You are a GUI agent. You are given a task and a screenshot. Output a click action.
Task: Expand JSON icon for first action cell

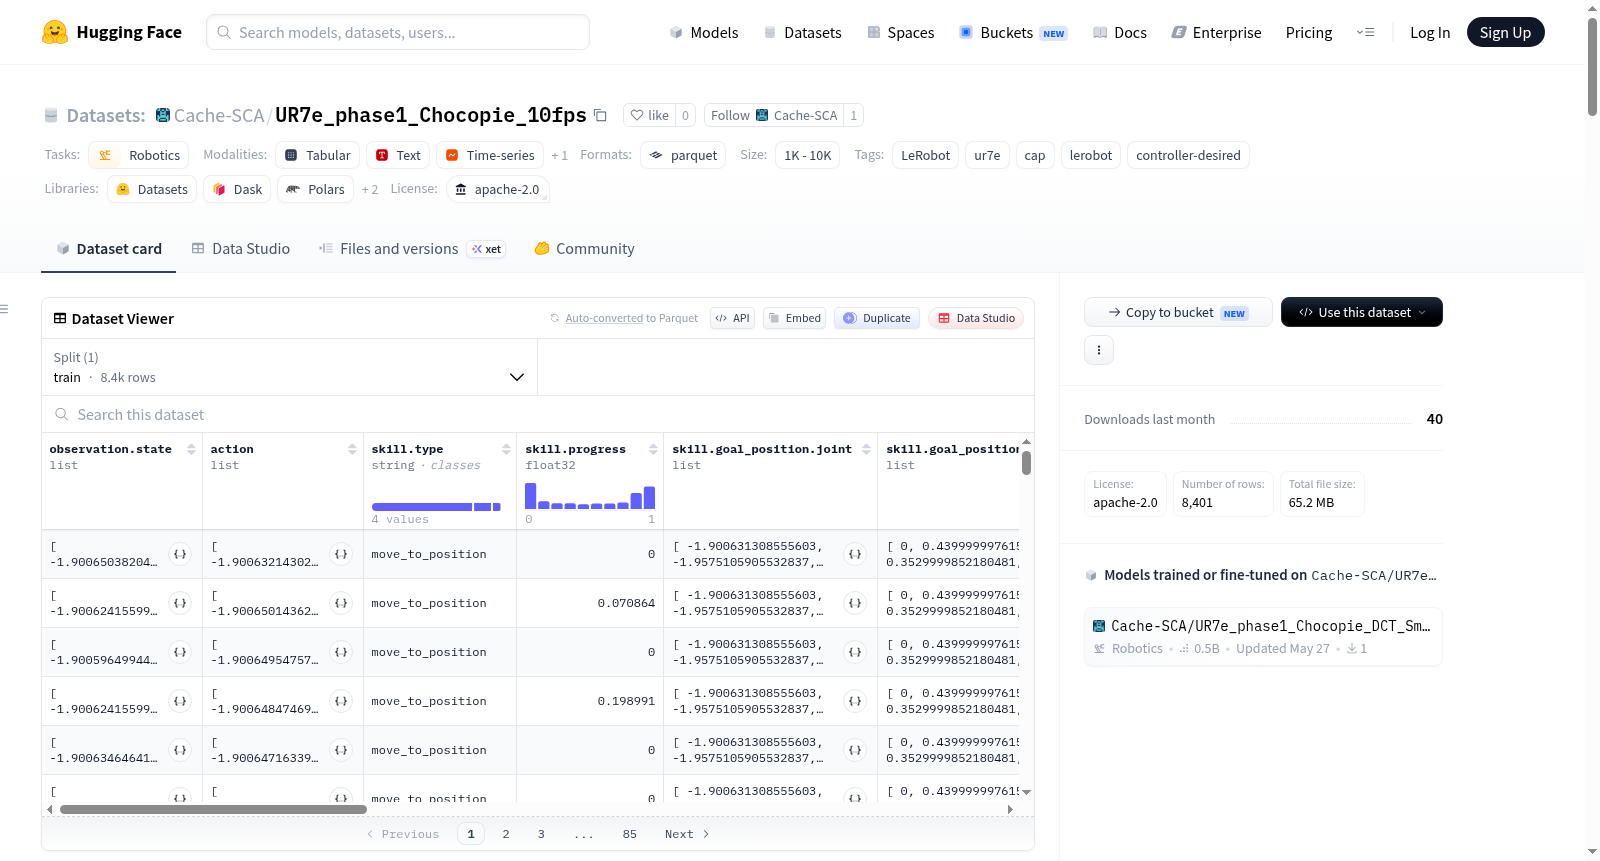click(341, 554)
